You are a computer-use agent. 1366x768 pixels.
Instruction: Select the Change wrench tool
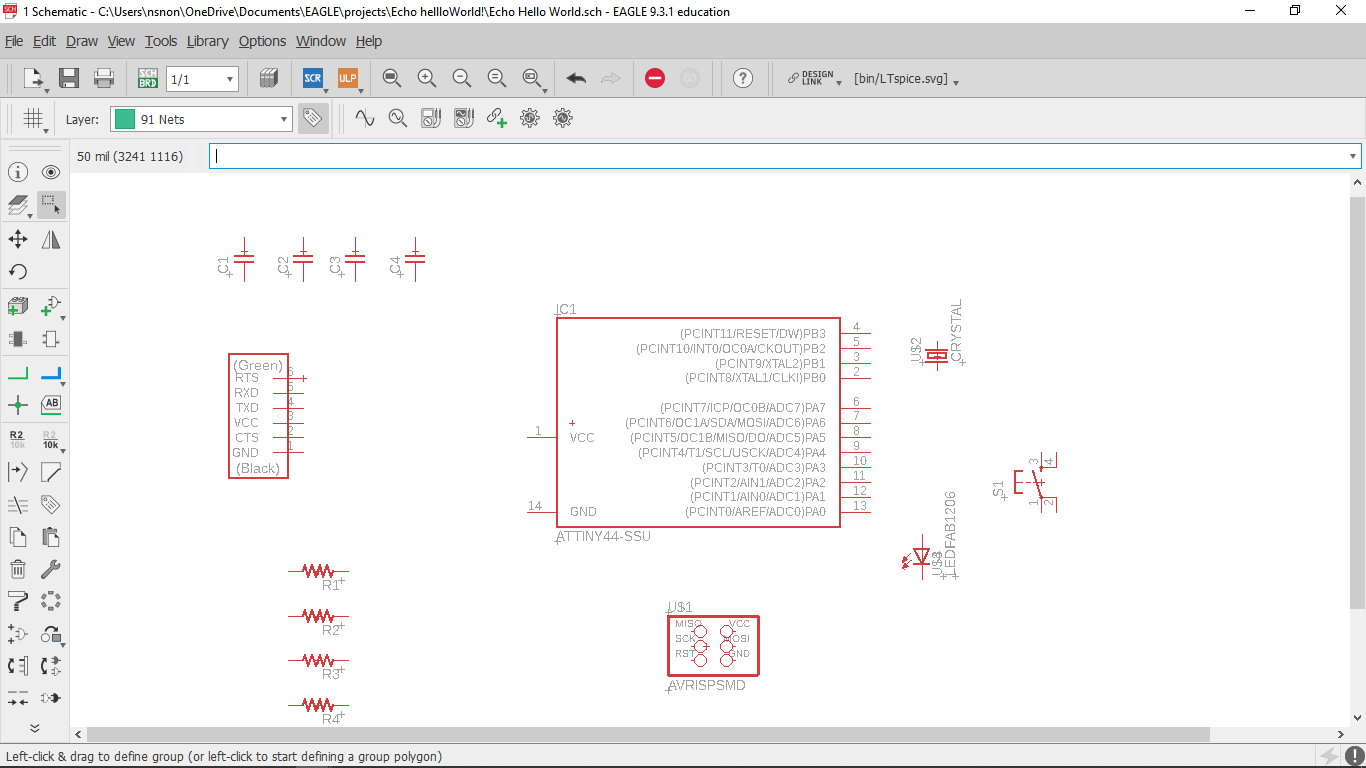coord(51,570)
